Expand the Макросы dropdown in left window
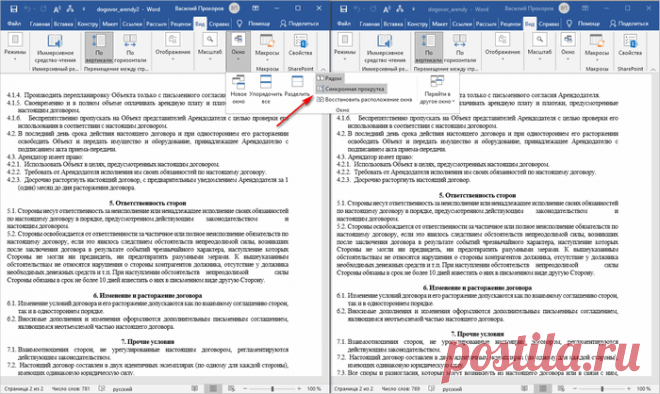Viewport: 660px width, 394px height. tap(267, 48)
